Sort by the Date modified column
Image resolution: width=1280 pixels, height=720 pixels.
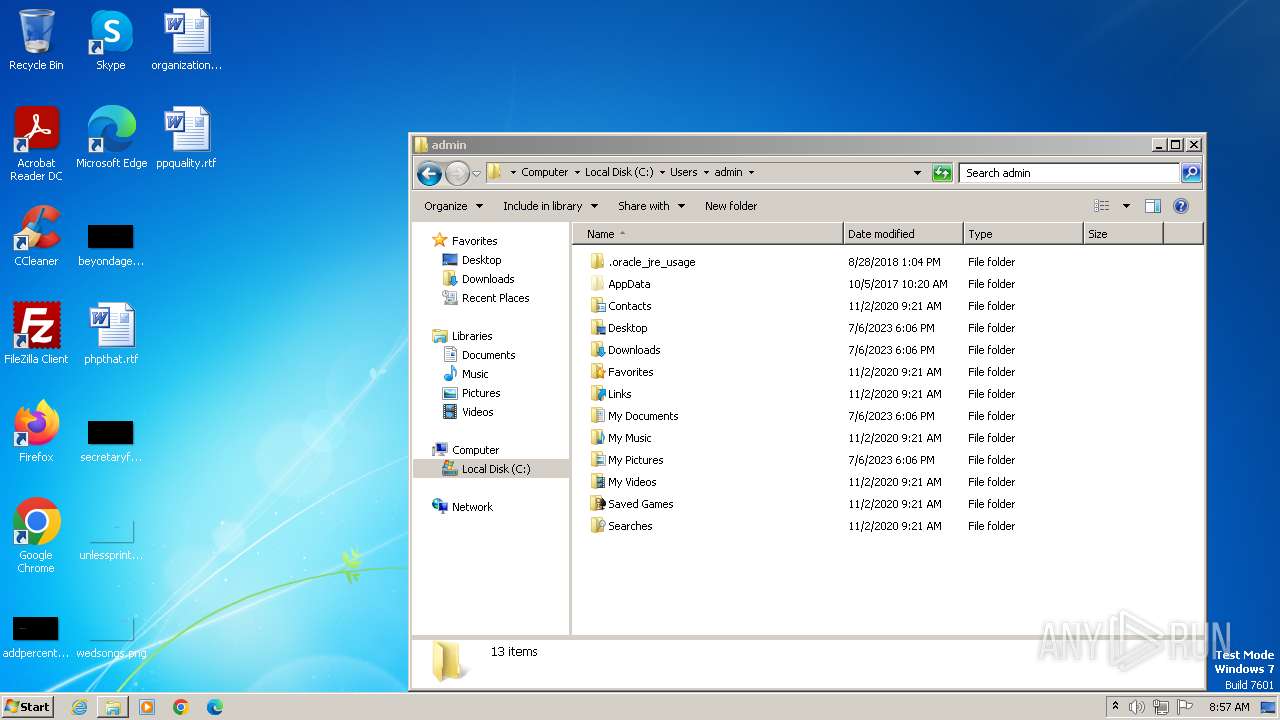click(903, 234)
